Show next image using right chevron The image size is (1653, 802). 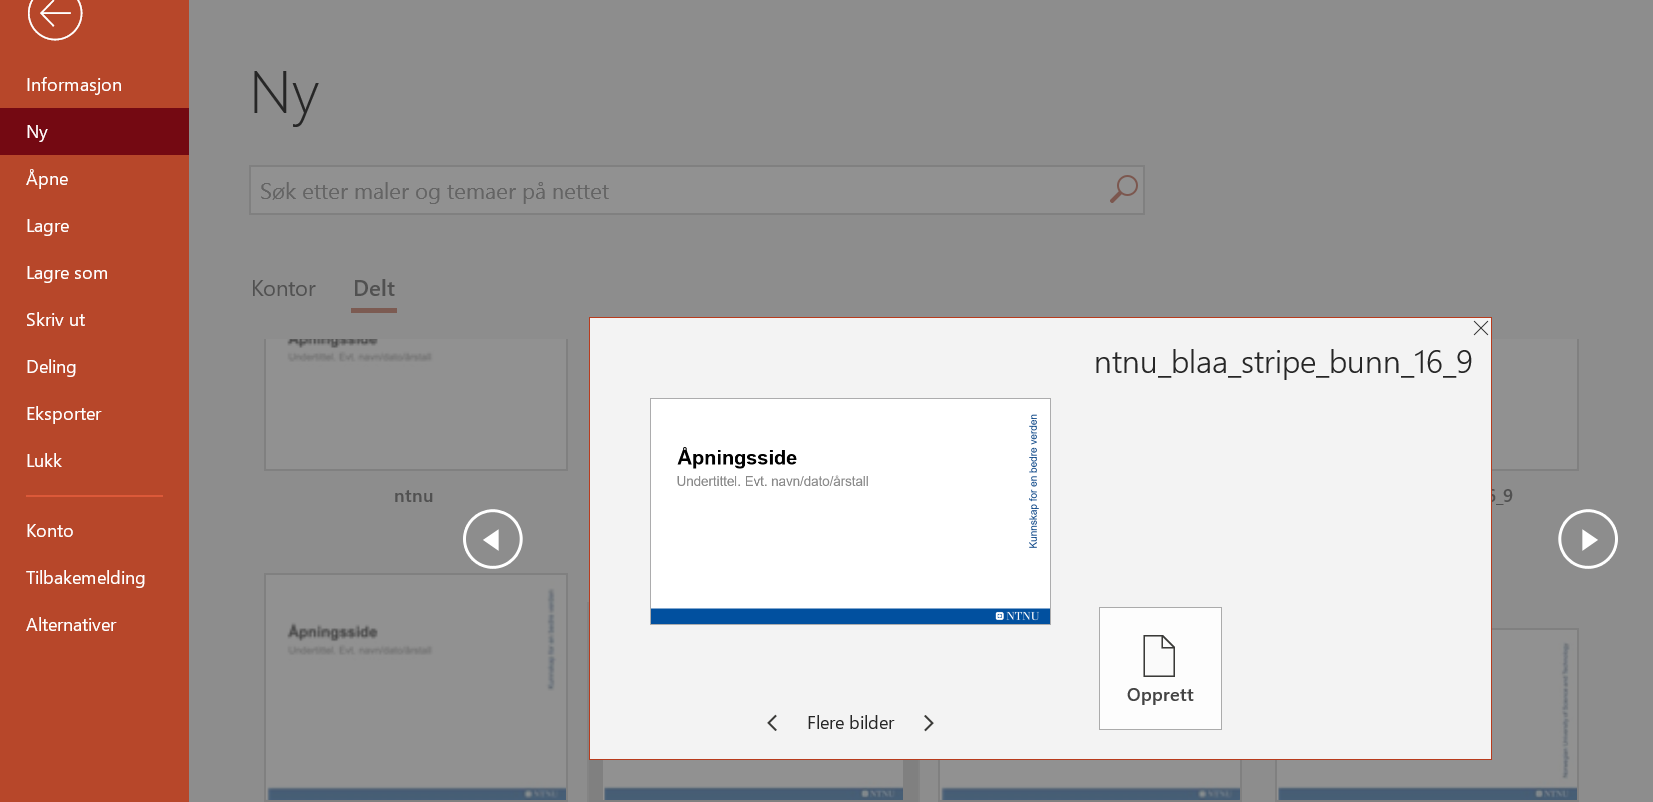click(928, 723)
